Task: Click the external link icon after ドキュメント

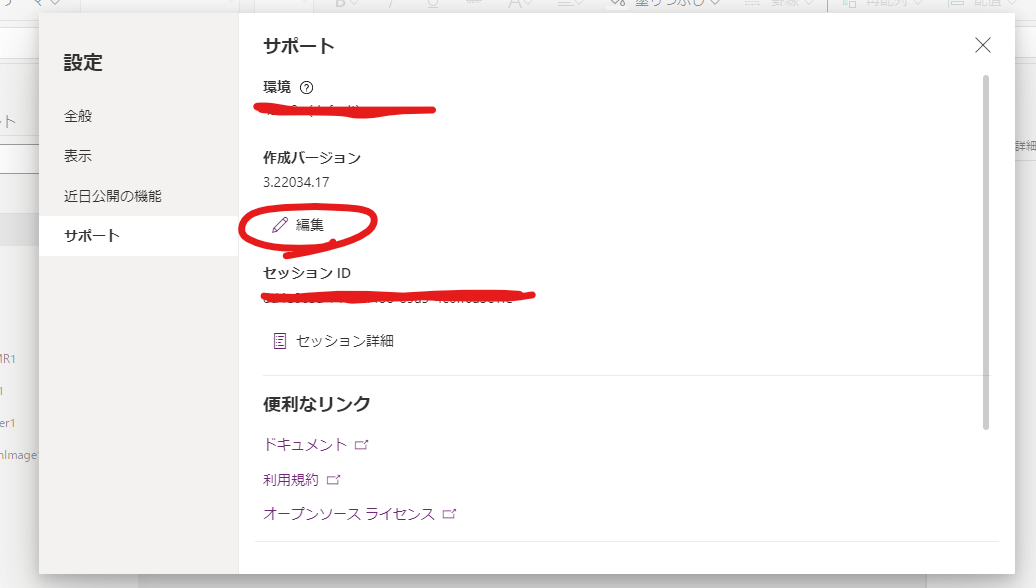Action: click(x=362, y=445)
